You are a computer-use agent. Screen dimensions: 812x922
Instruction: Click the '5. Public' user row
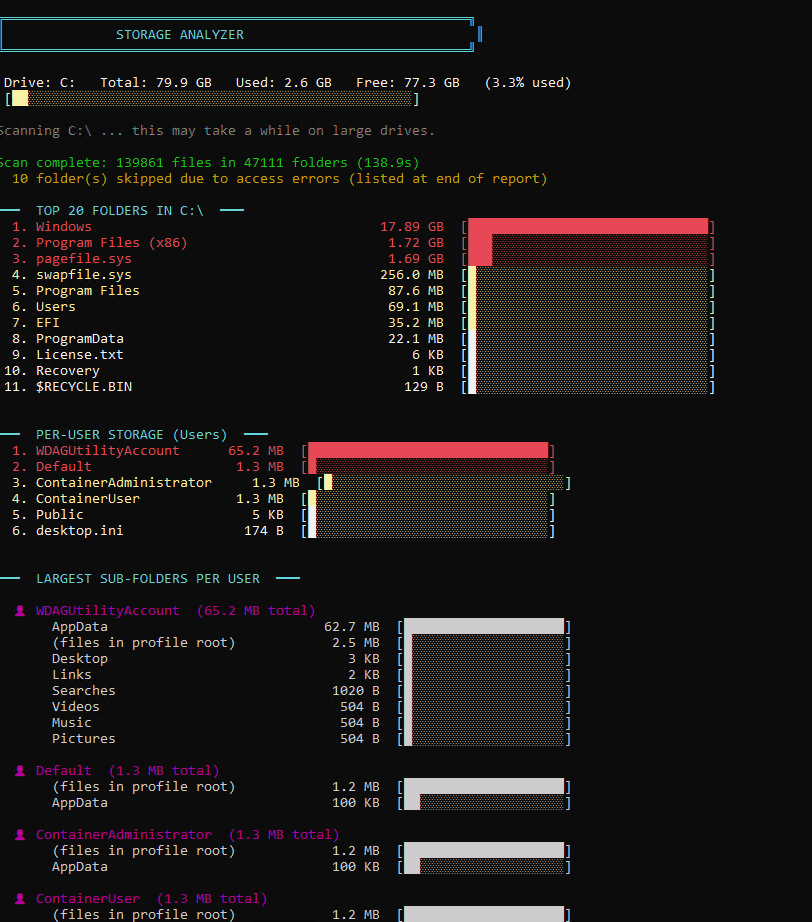tap(283, 515)
